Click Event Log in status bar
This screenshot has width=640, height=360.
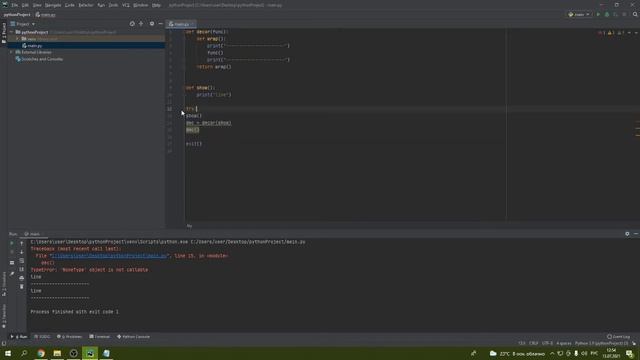[618, 337]
